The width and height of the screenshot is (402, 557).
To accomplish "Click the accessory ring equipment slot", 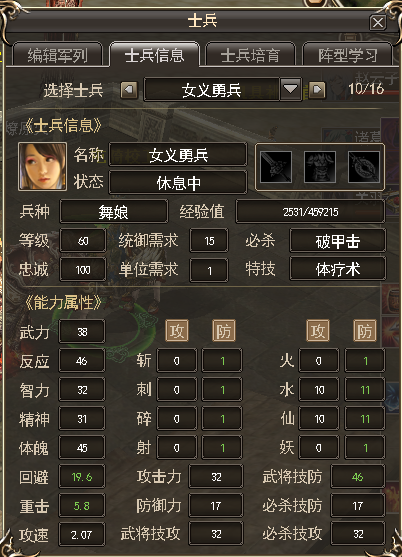I will tap(364, 167).
